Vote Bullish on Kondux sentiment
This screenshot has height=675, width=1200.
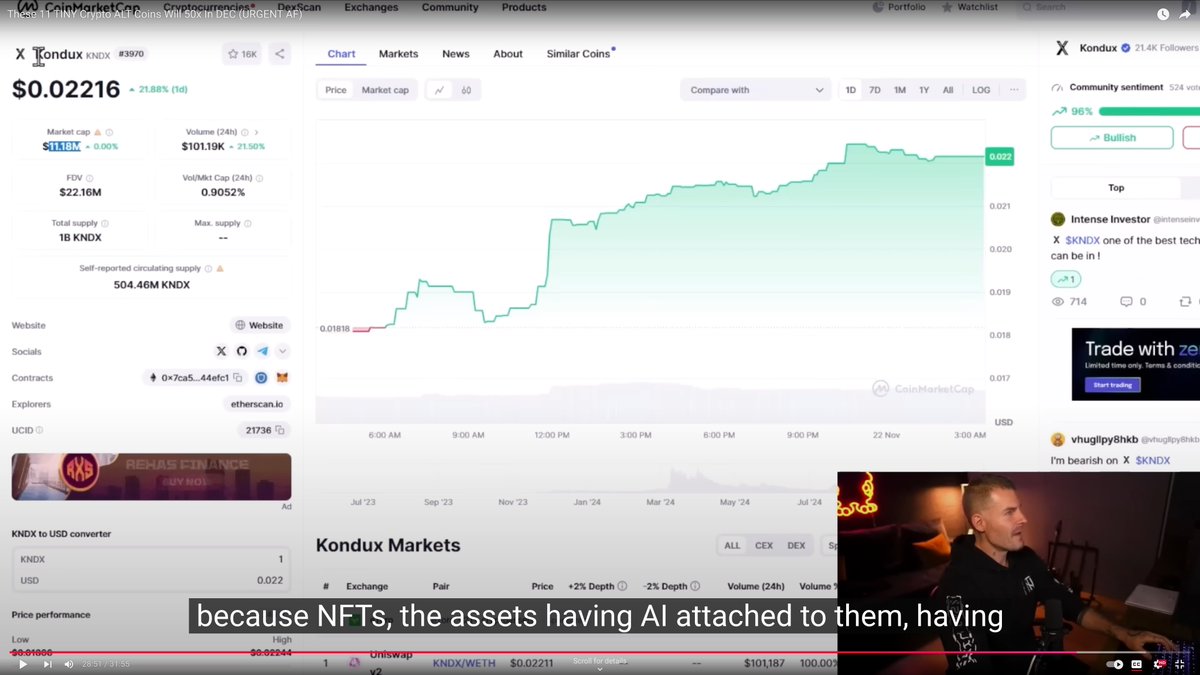point(1112,138)
